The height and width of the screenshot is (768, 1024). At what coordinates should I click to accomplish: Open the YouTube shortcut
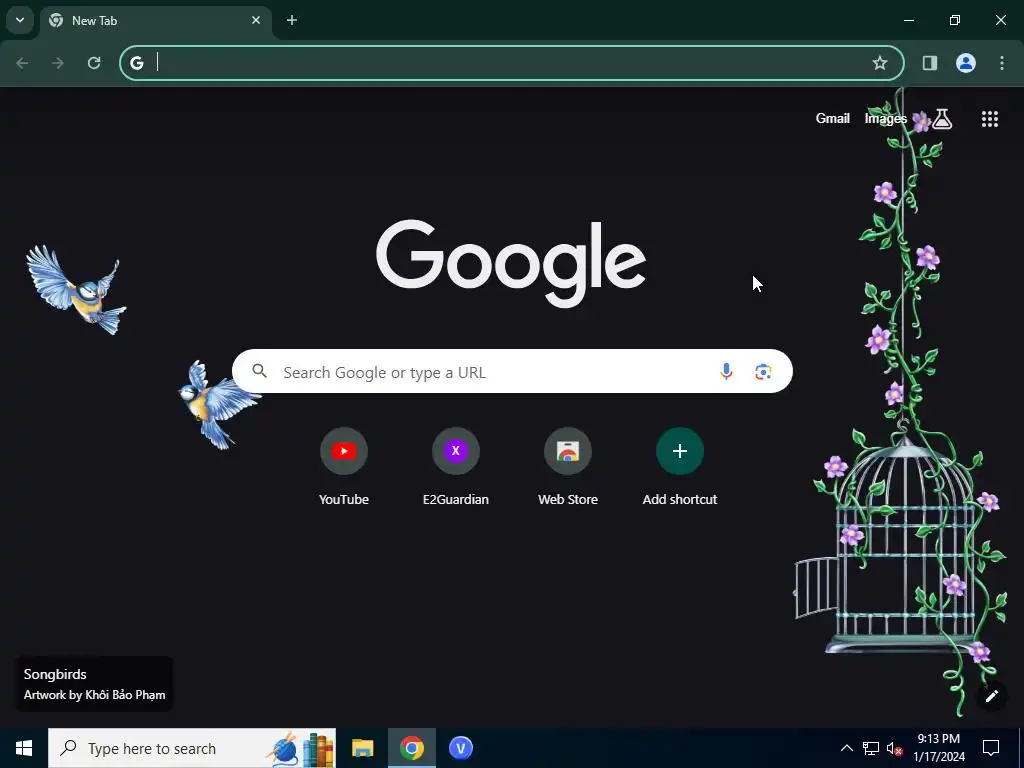click(x=344, y=468)
